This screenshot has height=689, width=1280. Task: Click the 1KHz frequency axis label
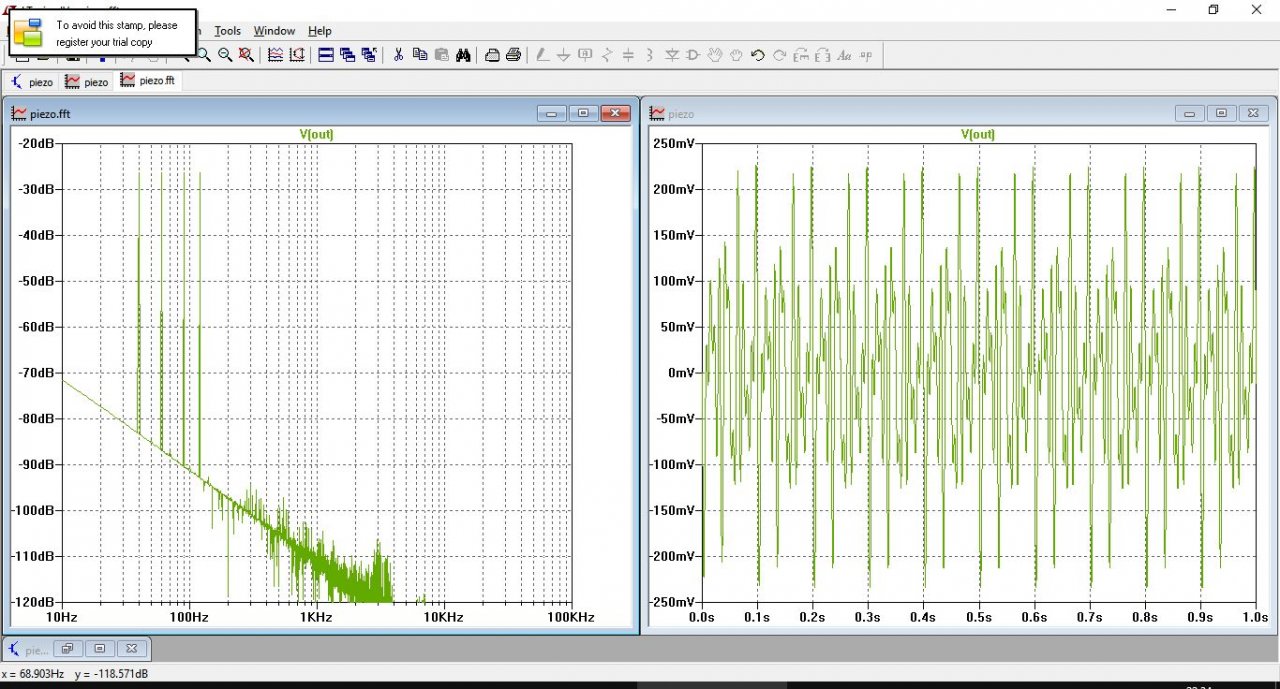tap(315, 617)
